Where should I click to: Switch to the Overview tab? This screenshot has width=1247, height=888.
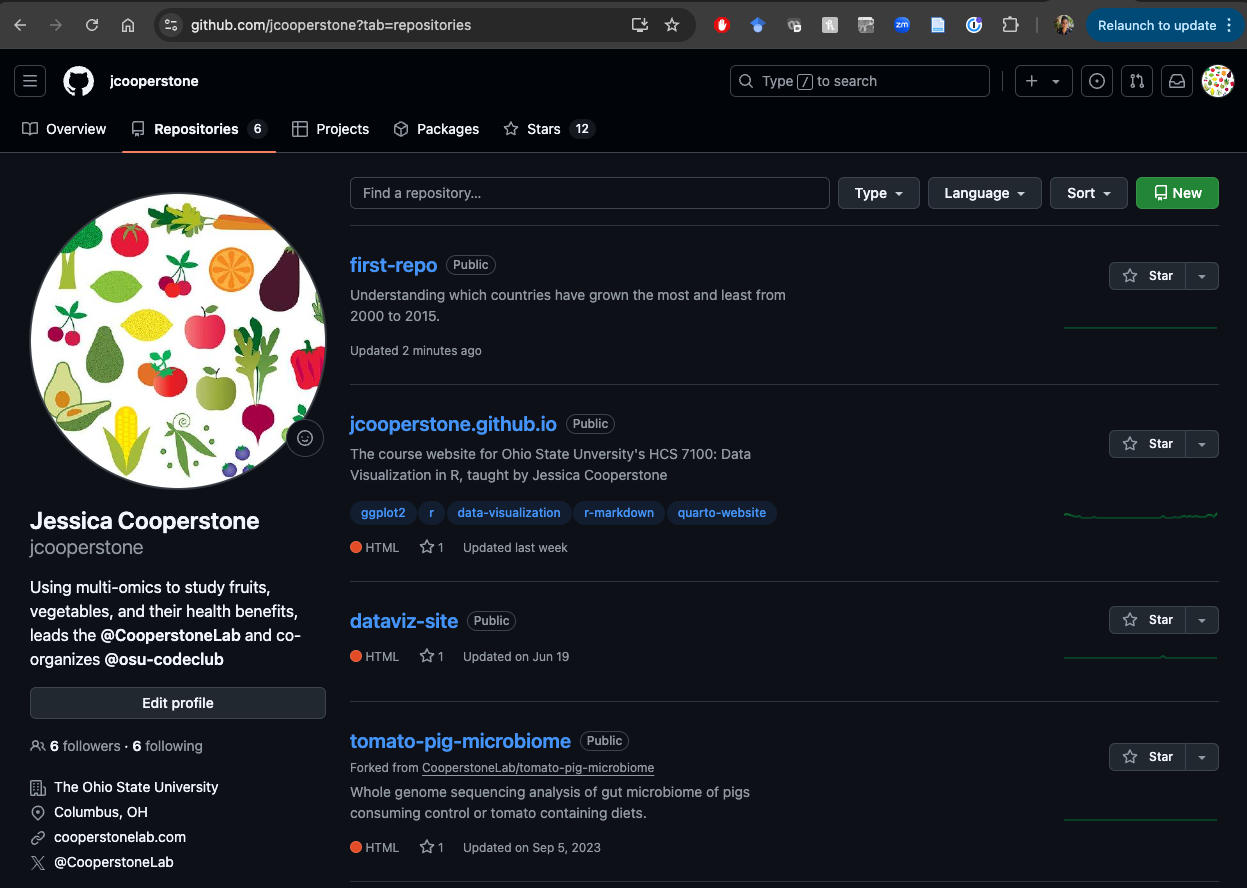pyautogui.click(x=64, y=129)
